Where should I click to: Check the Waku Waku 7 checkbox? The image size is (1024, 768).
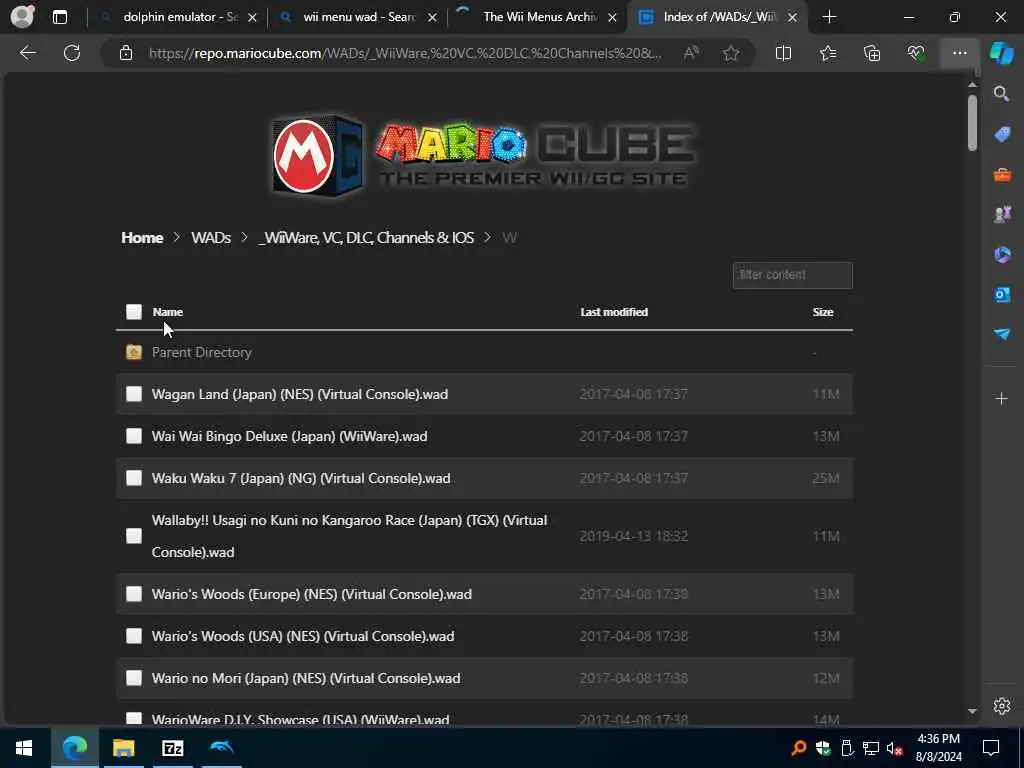pyautogui.click(x=134, y=478)
